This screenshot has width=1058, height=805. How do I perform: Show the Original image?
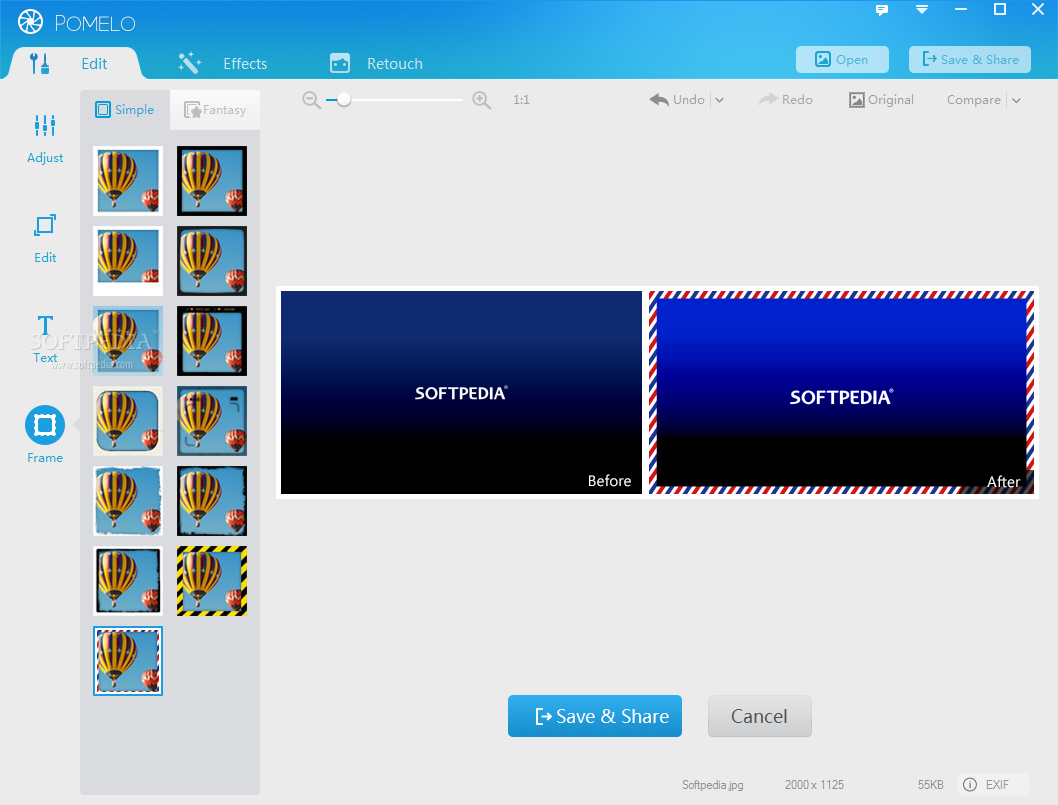(881, 100)
